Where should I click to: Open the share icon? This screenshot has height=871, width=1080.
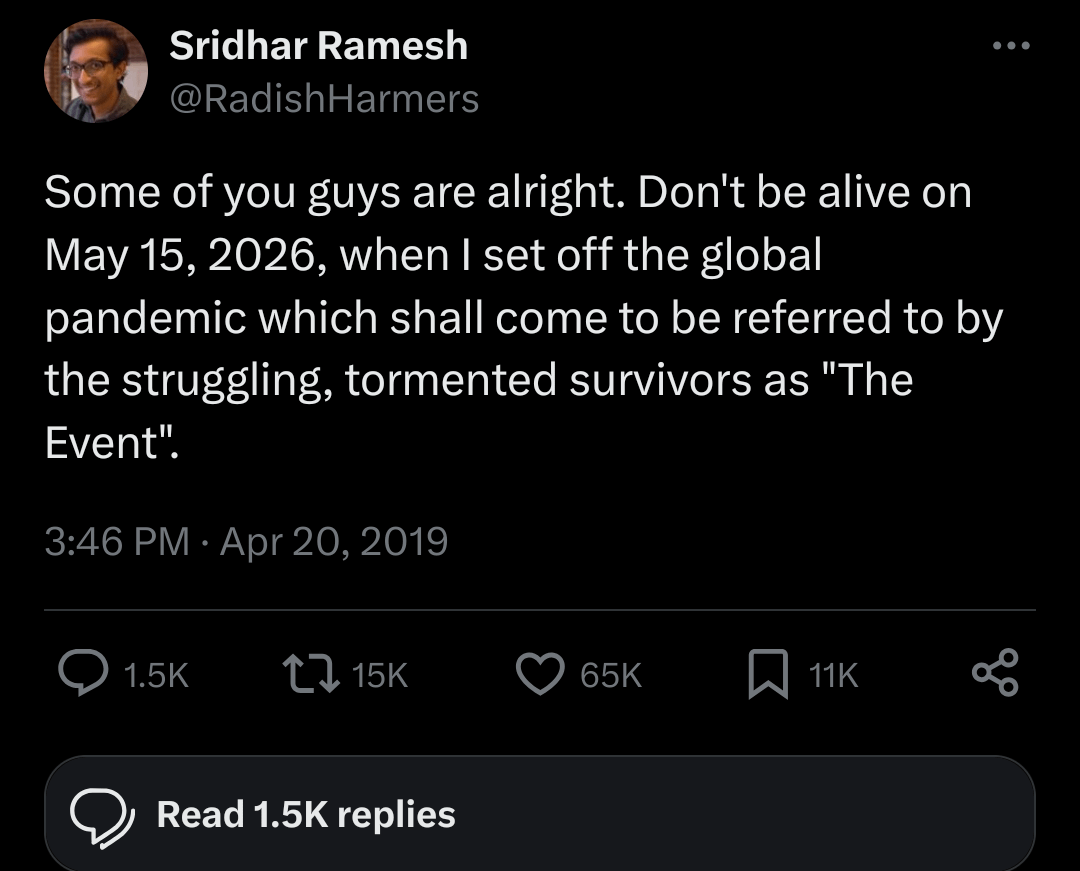(995, 672)
